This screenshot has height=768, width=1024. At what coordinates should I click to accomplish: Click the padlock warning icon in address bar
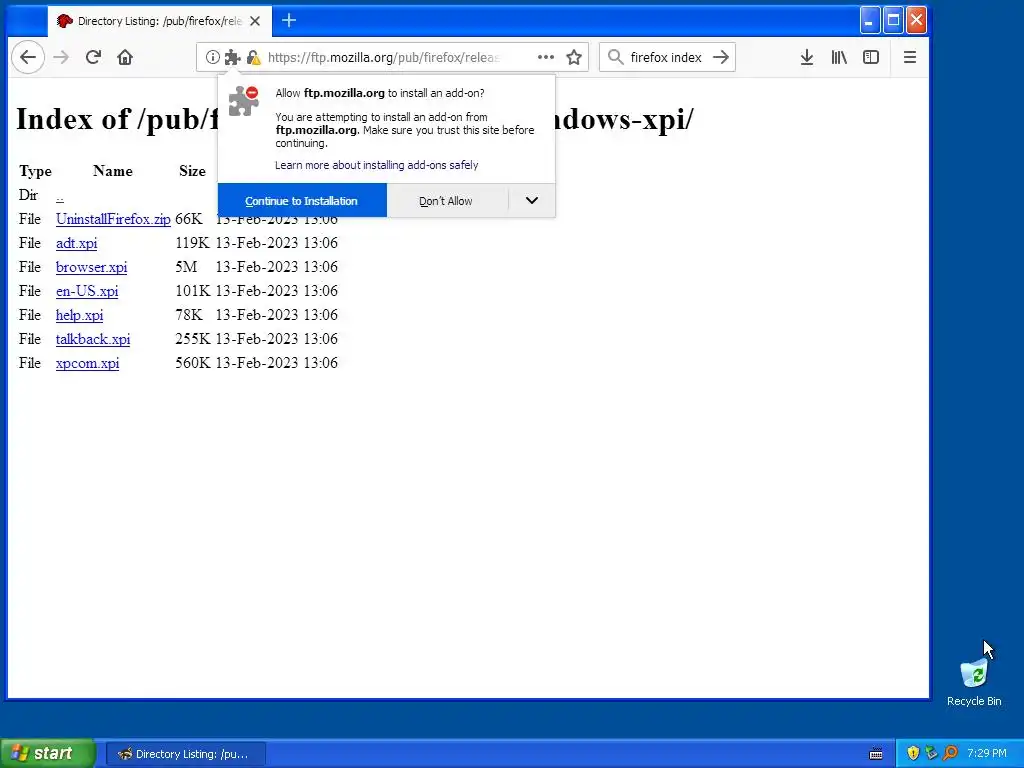253,57
